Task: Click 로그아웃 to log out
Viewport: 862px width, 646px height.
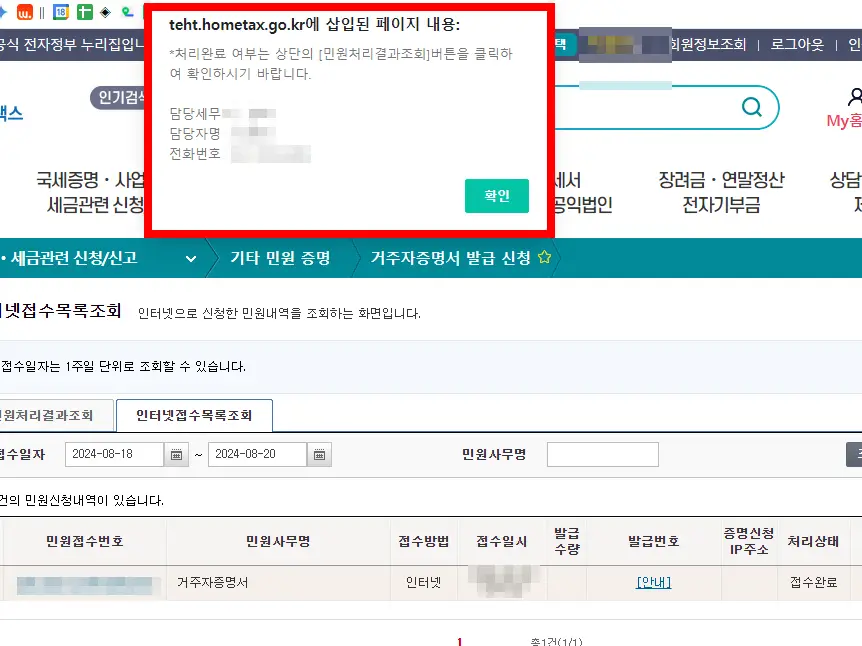Action: coord(795,46)
